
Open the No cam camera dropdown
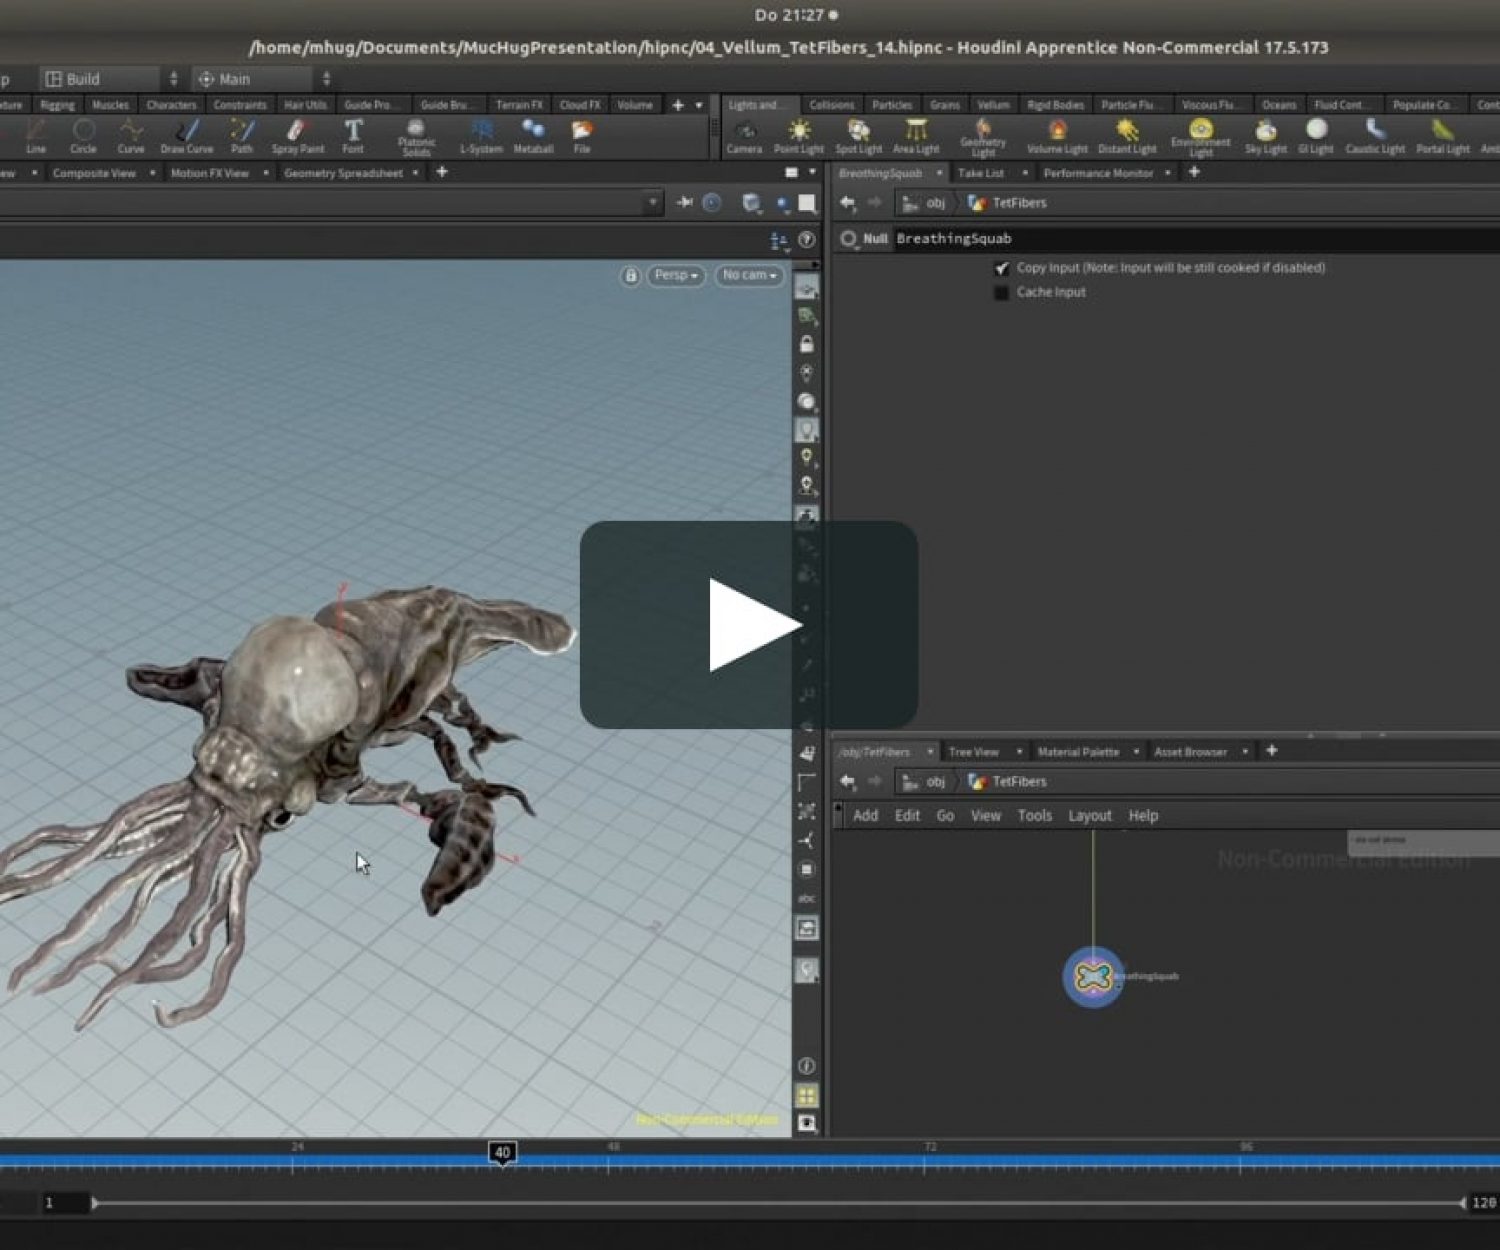[x=750, y=275]
